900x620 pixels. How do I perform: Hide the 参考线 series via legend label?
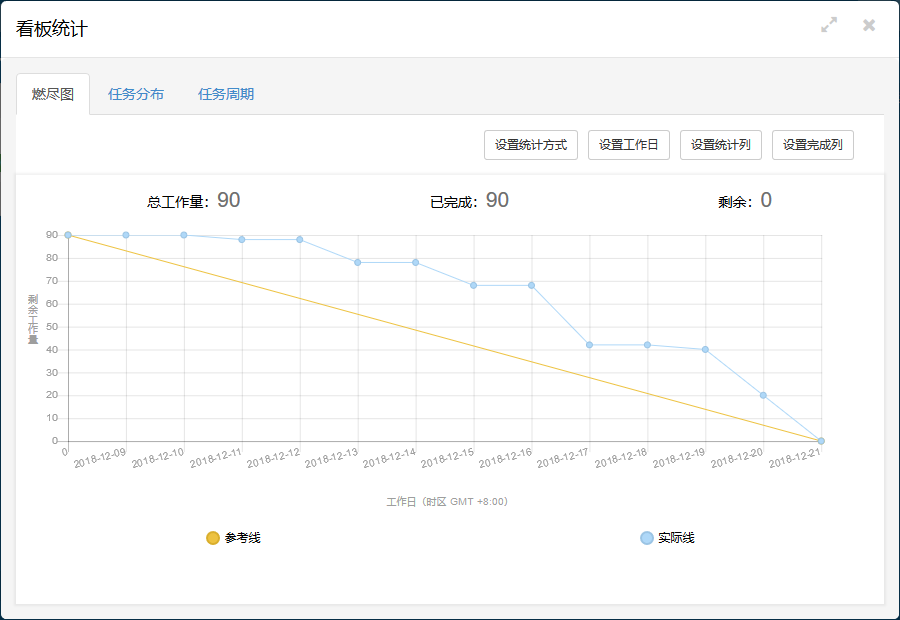[242, 538]
